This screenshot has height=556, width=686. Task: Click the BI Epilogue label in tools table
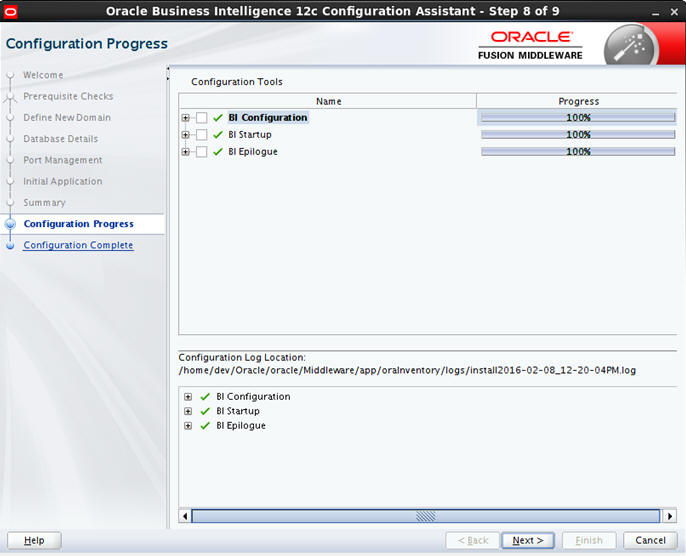pos(253,152)
